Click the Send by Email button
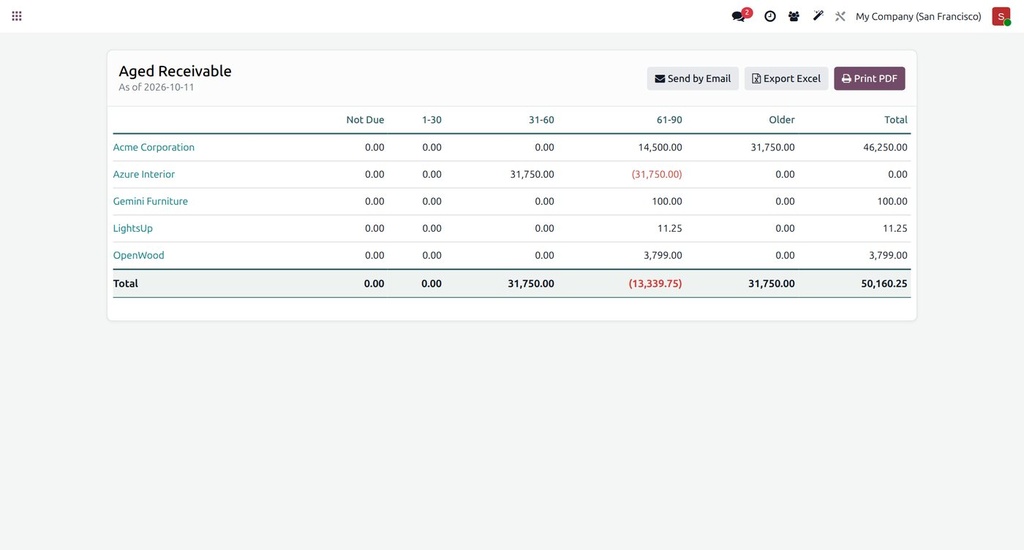This screenshot has width=1024, height=550. 692,78
